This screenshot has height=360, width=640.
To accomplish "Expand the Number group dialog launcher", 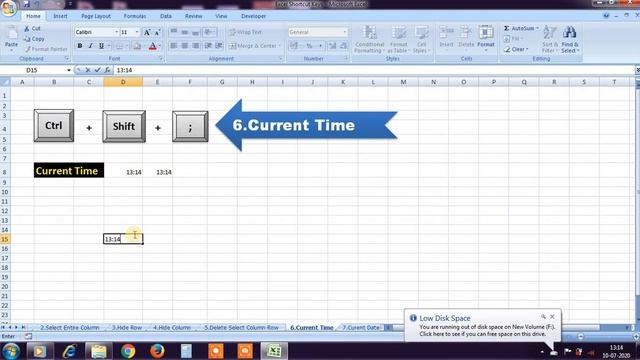I will click(346, 59).
